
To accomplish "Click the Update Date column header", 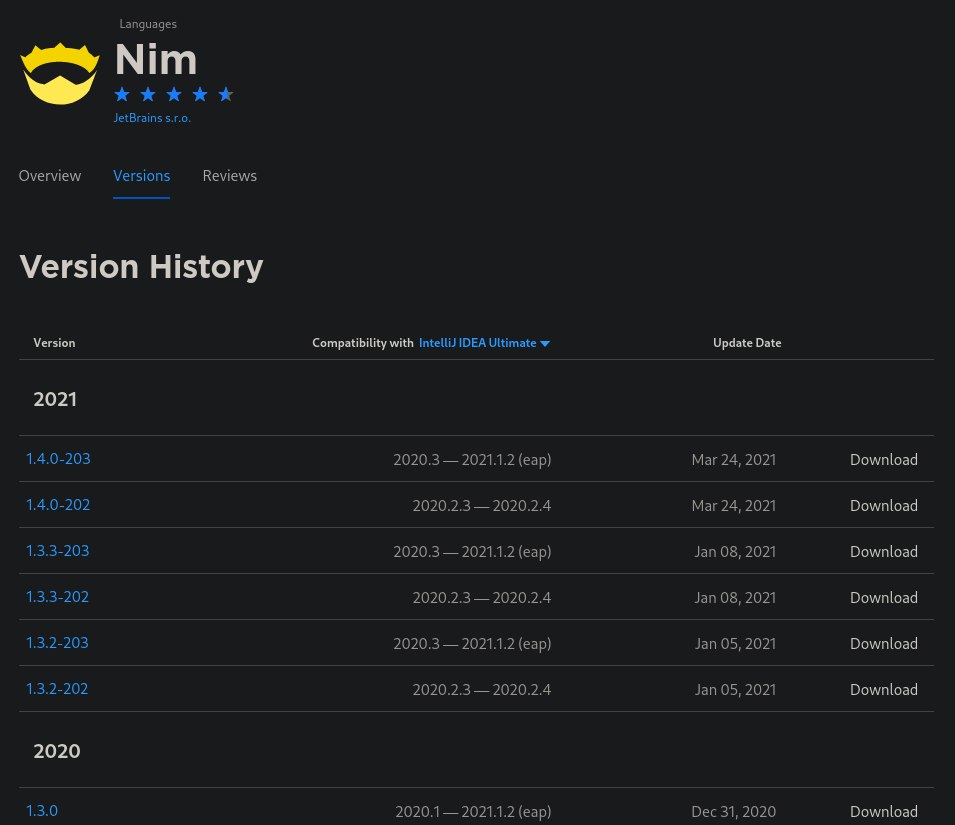I will (747, 343).
